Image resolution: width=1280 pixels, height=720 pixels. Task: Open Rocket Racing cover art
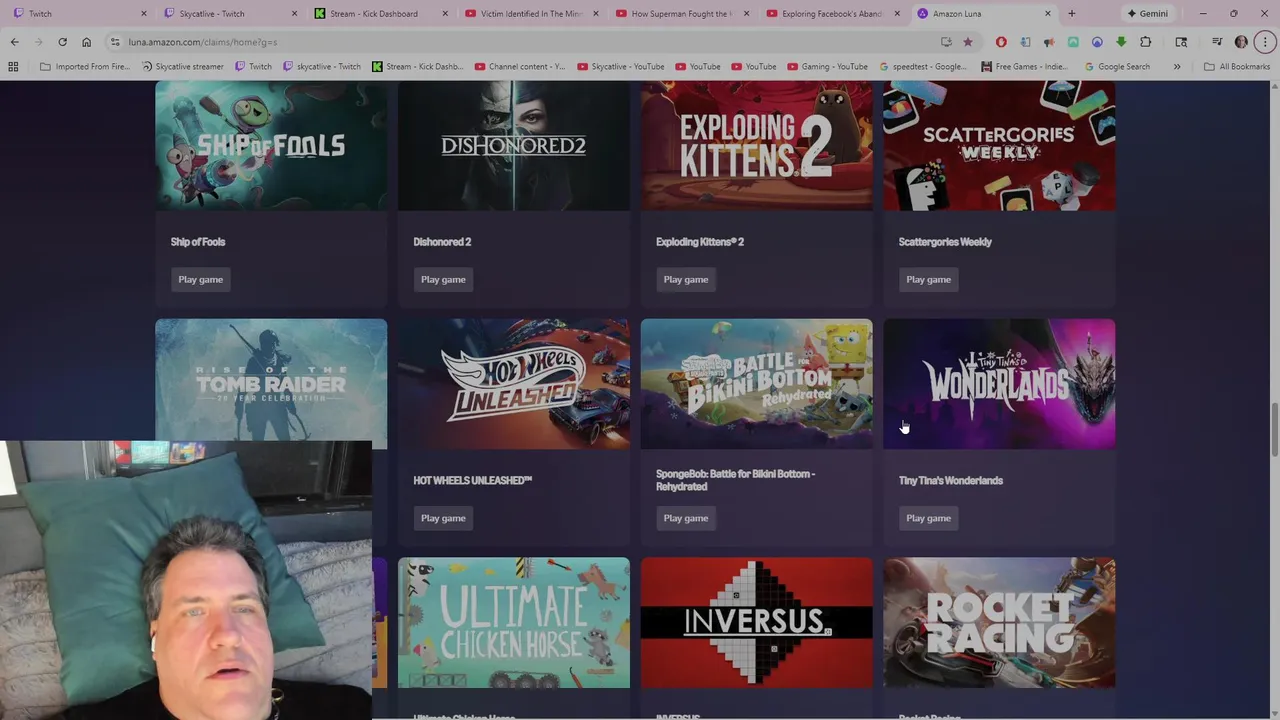999,623
